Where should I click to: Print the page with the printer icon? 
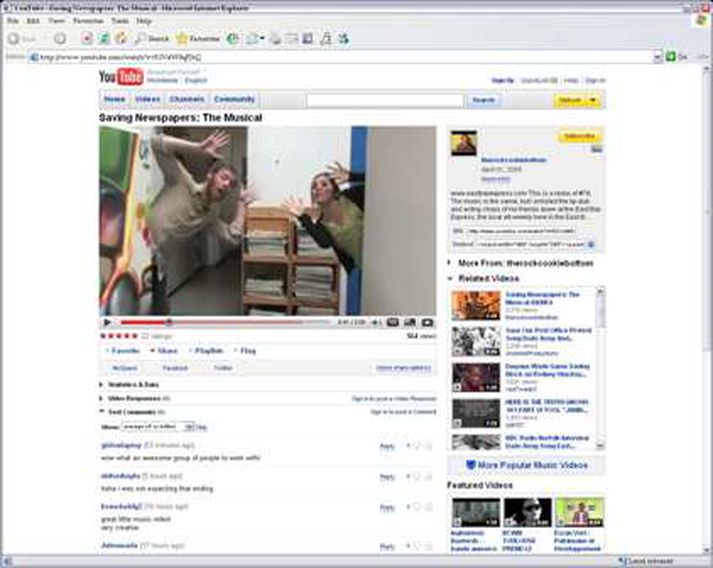276,39
